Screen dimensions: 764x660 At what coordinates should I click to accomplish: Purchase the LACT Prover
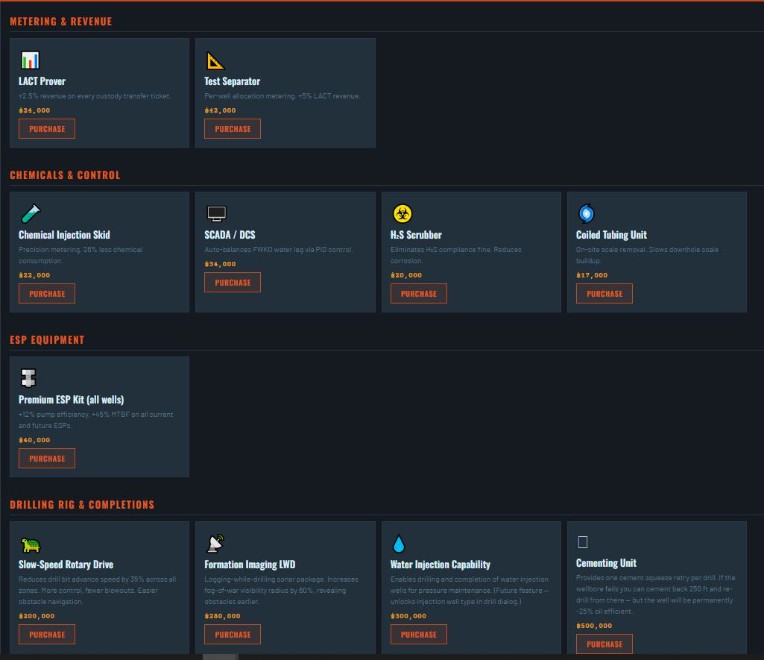[47, 129]
